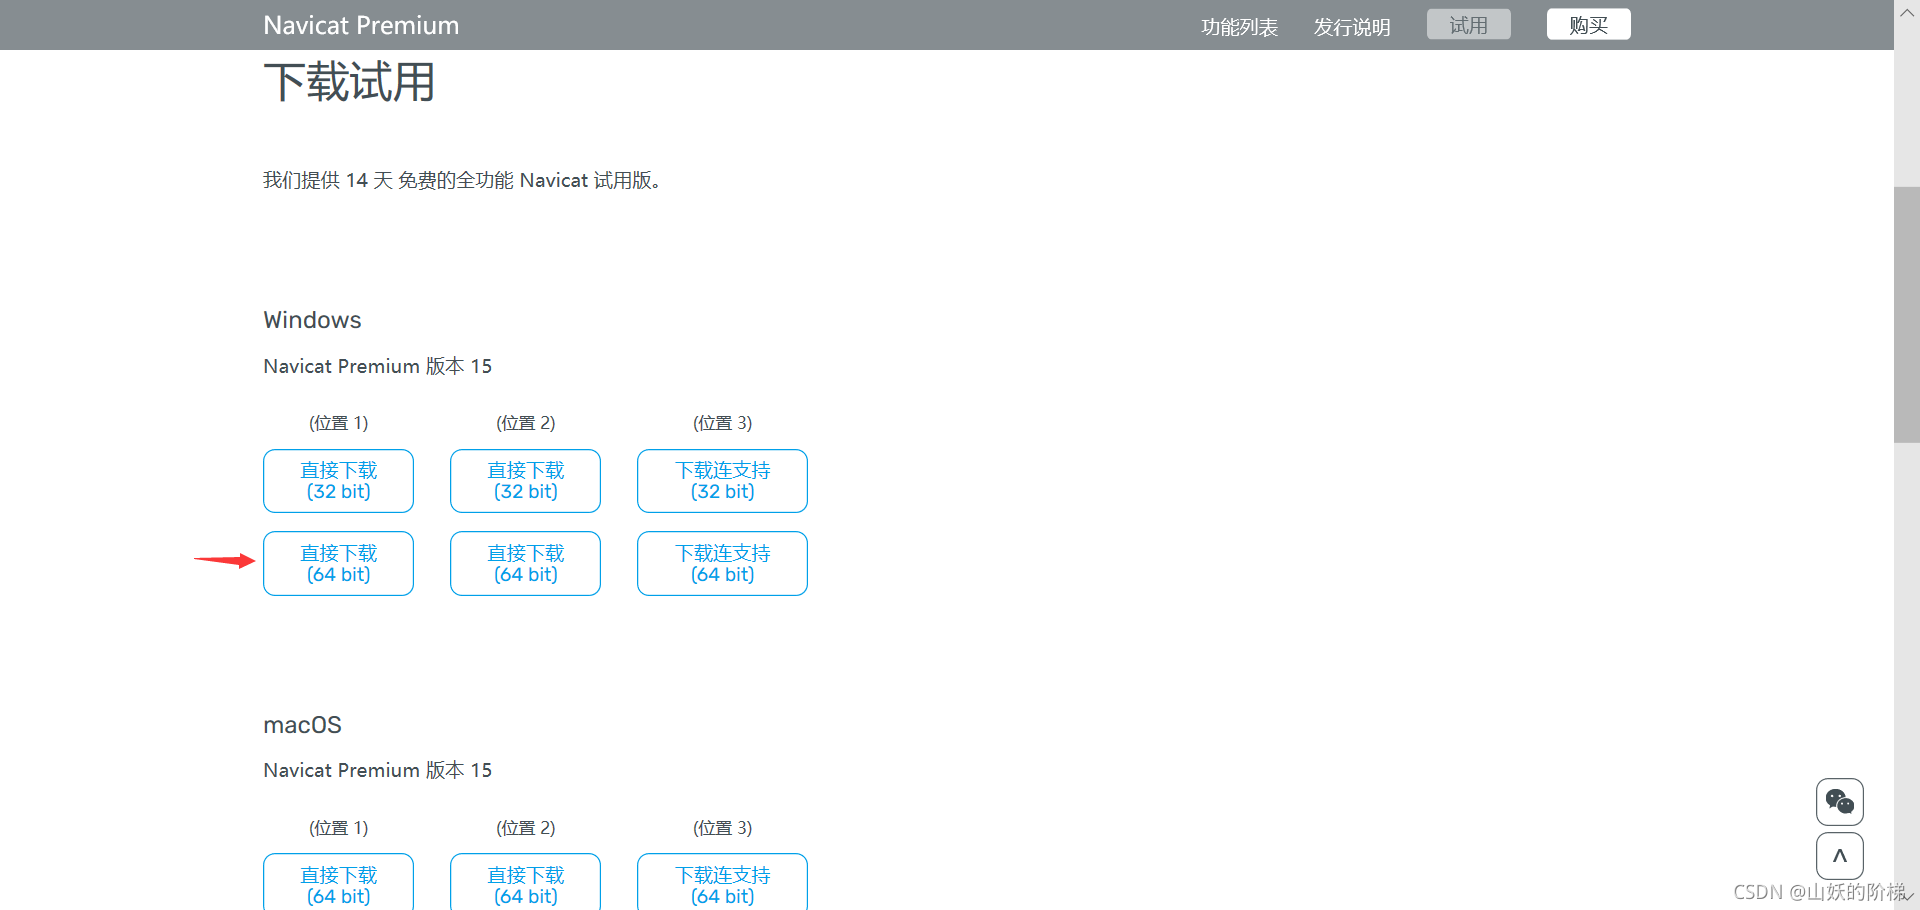Download Windows 32 bit from 位置 1
The width and height of the screenshot is (1920, 910).
[338, 481]
